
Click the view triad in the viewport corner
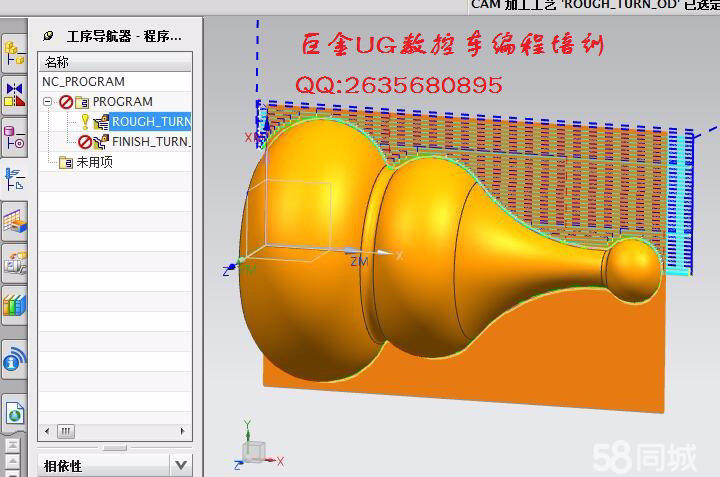click(x=259, y=447)
